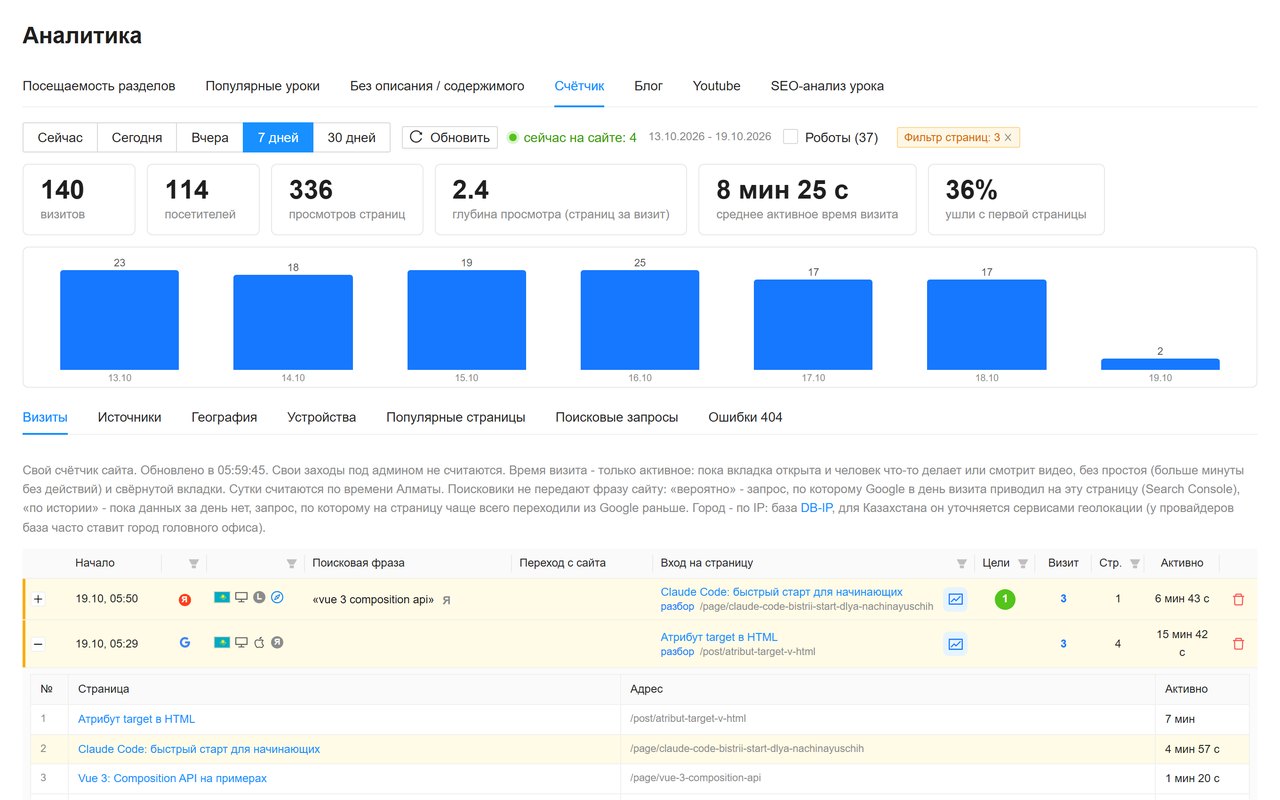The width and height of the screenshot is (1280, 800).
Task: Click the Google source icon in 05:29 row
Action: 185,643
